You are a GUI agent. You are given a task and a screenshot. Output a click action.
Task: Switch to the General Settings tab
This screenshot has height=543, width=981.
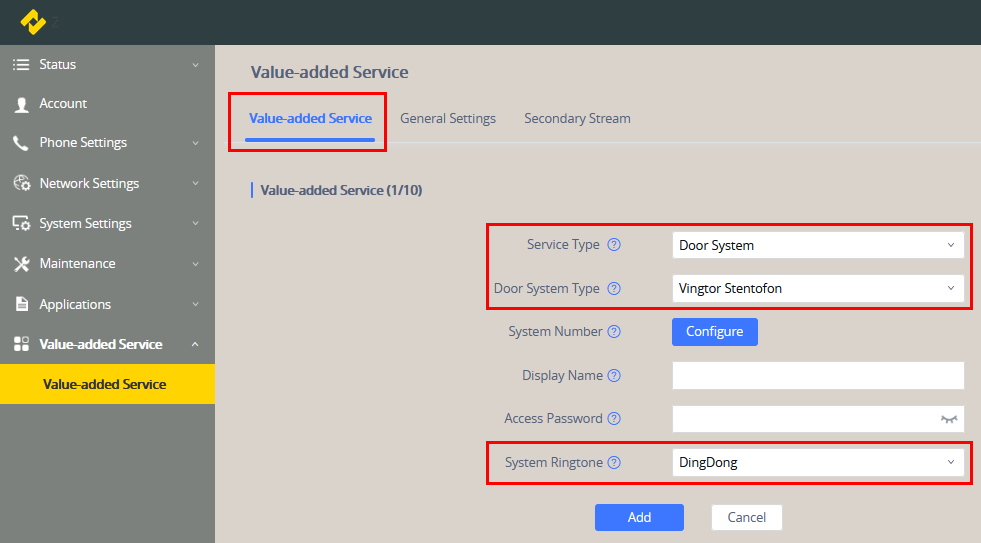coord(448,119)
